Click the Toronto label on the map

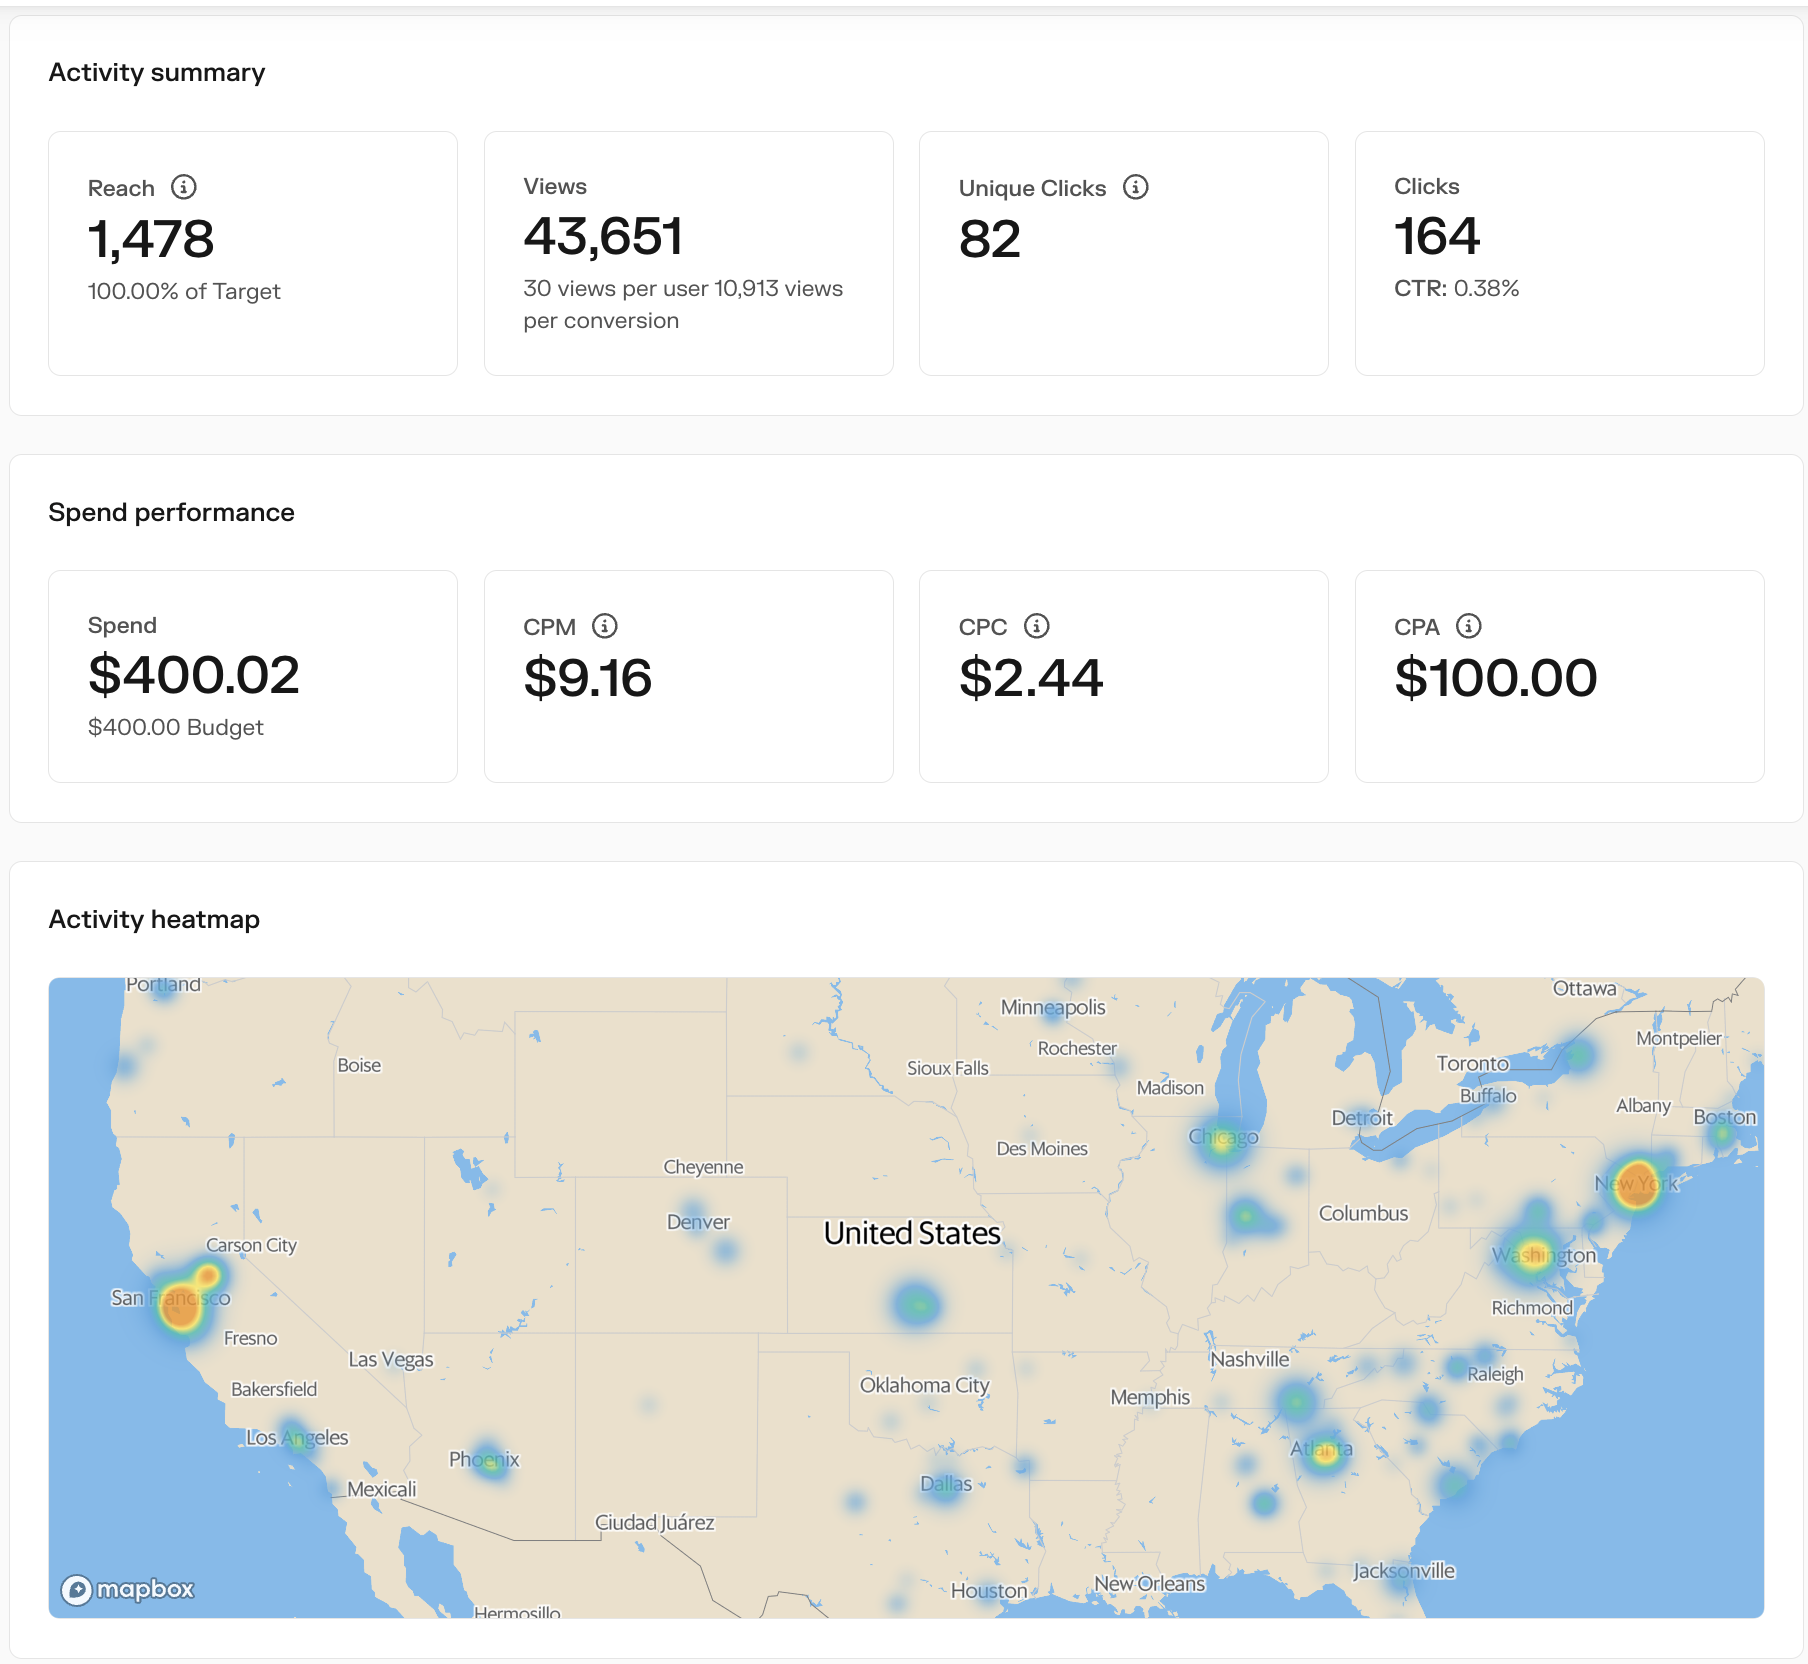1473,1064
